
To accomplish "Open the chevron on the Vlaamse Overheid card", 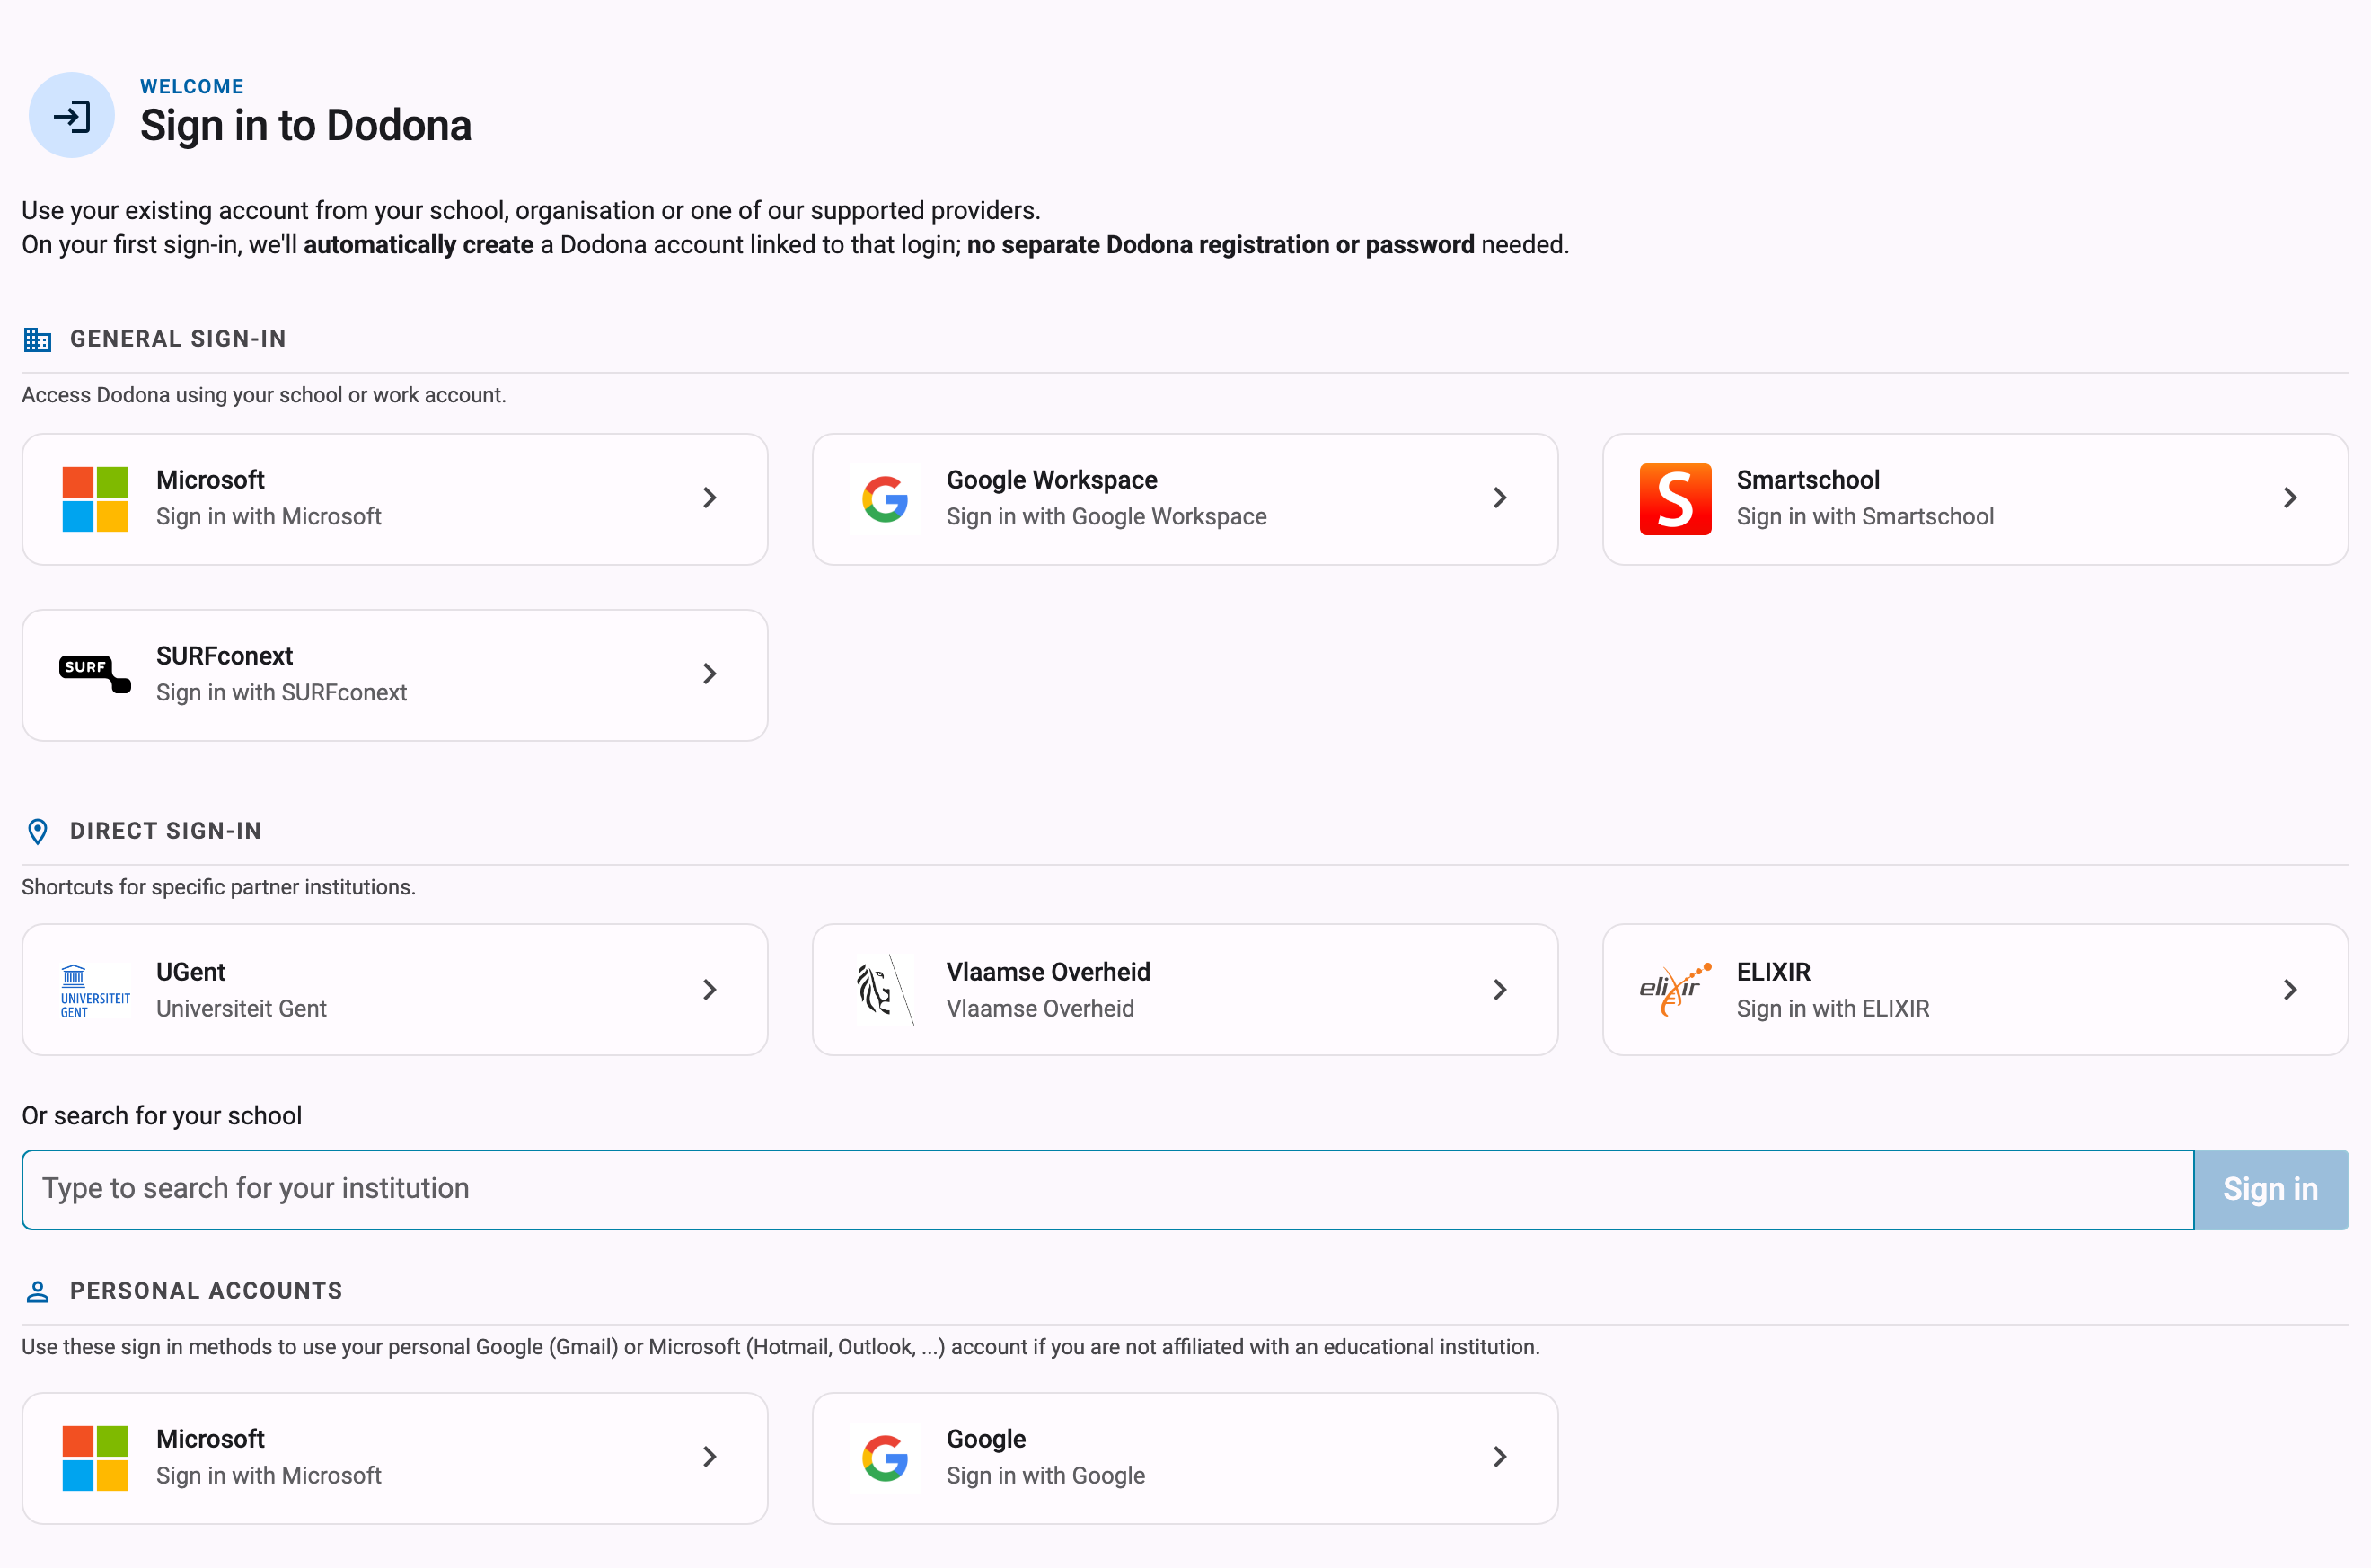I will pyautogui.click(x=1499, y=990).
